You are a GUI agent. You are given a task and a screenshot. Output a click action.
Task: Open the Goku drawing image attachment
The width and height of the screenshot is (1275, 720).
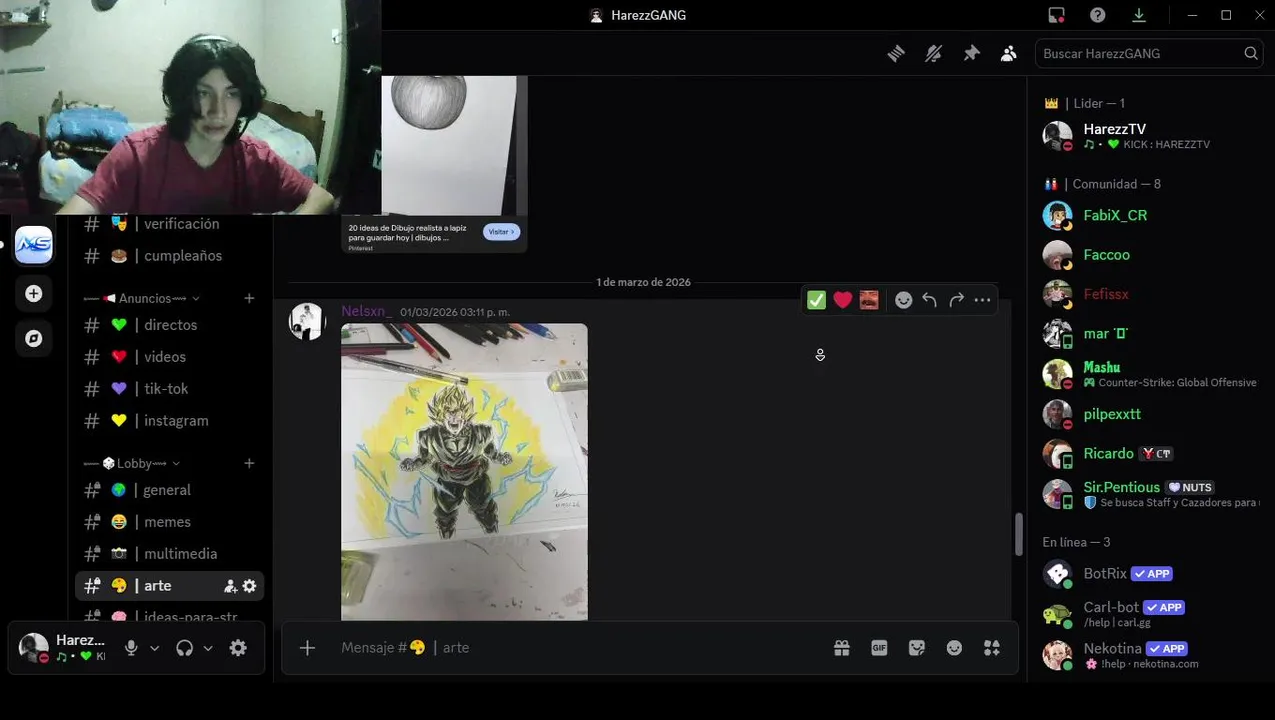(464, 472)
